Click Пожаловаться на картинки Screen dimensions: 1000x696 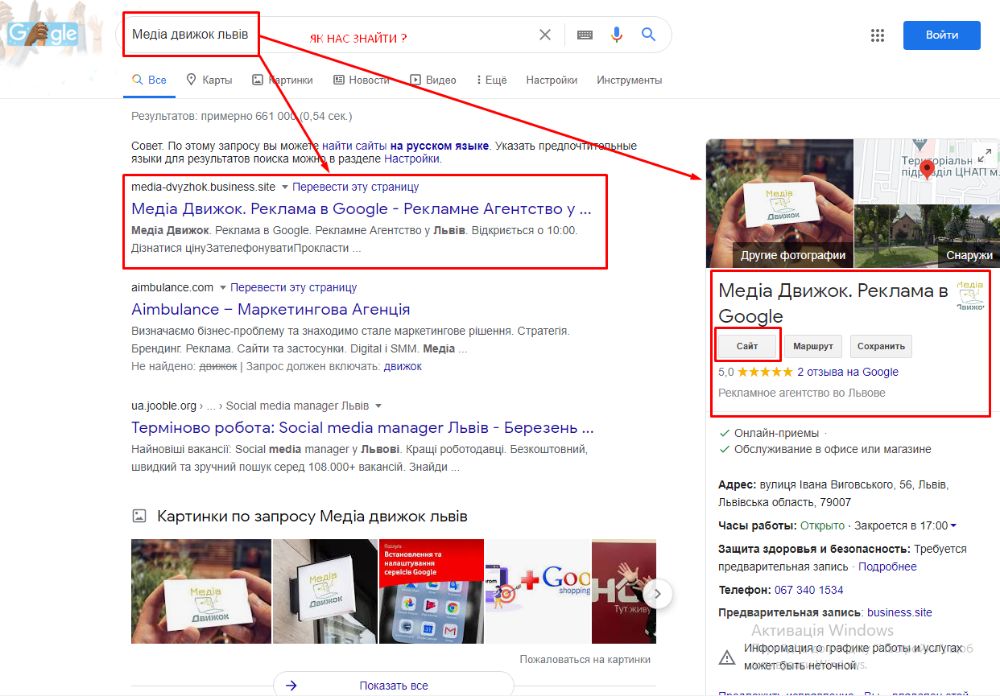coord(585,660)
